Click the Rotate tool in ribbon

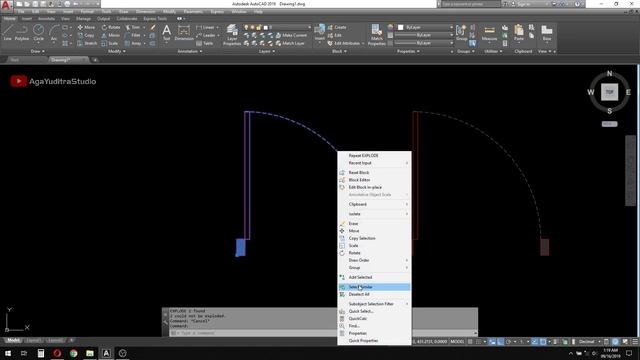pos(111,27)
